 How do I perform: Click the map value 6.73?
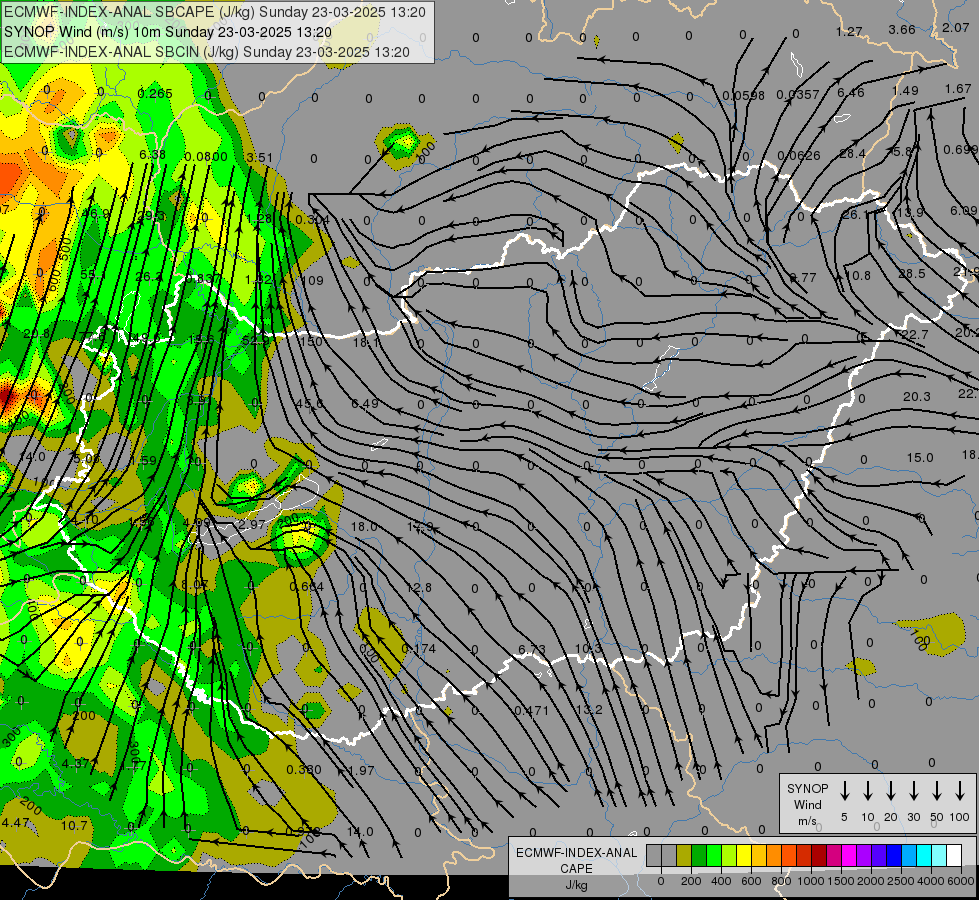[x=532, y=650]
